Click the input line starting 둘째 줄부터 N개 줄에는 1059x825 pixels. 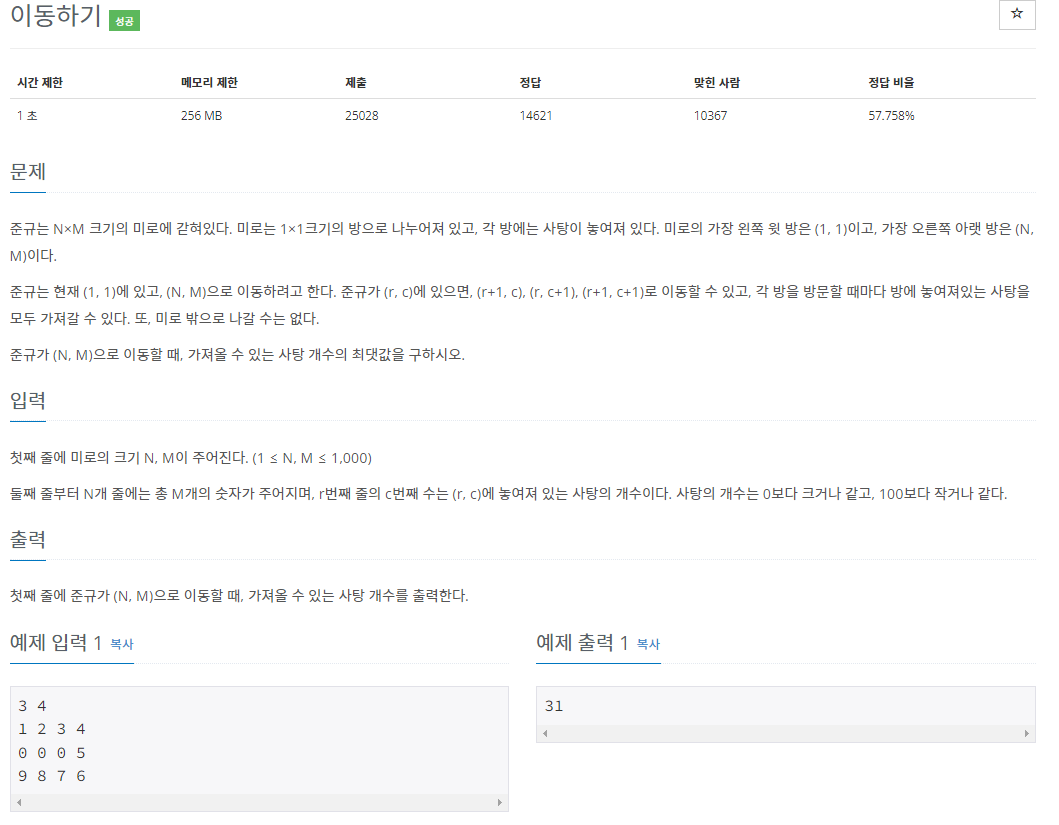pyautogui.click(x=509, y=494)
